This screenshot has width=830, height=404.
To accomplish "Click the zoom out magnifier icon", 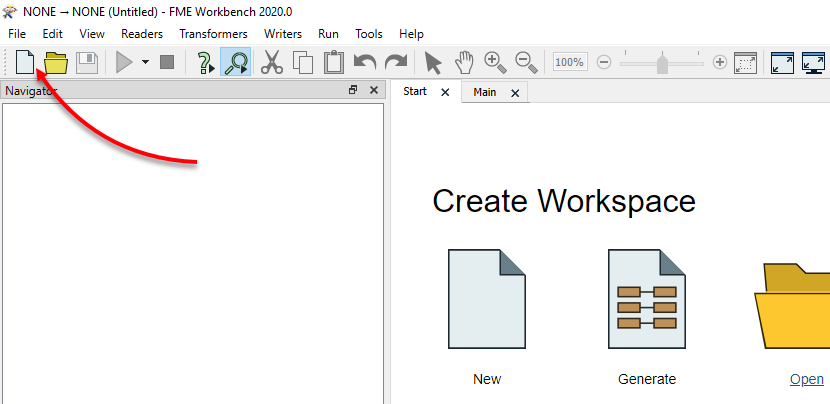I will [x=527, y=62].
